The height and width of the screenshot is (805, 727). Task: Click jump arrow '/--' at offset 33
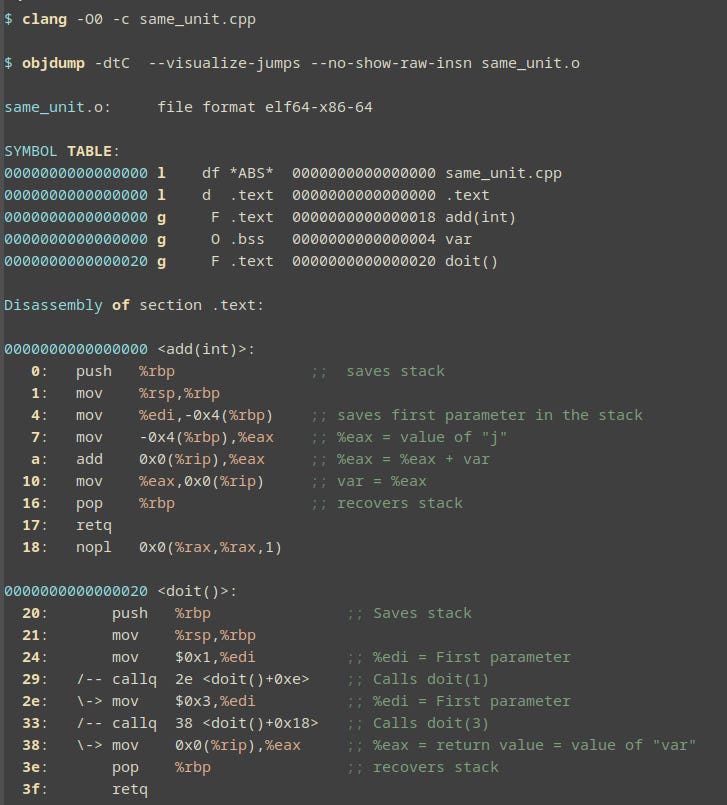coord(89,723)
